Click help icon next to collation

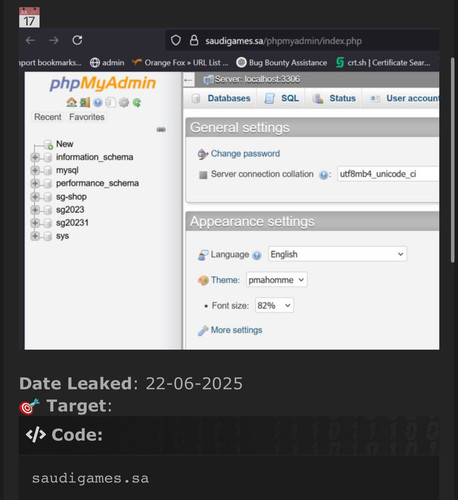coord(323,175)
